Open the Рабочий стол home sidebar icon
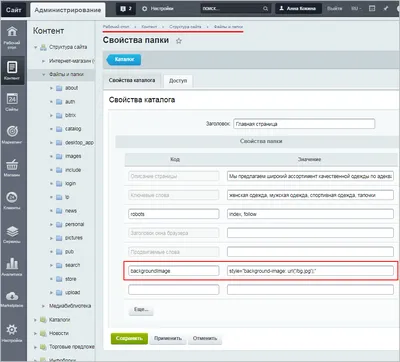 point(12,37)
